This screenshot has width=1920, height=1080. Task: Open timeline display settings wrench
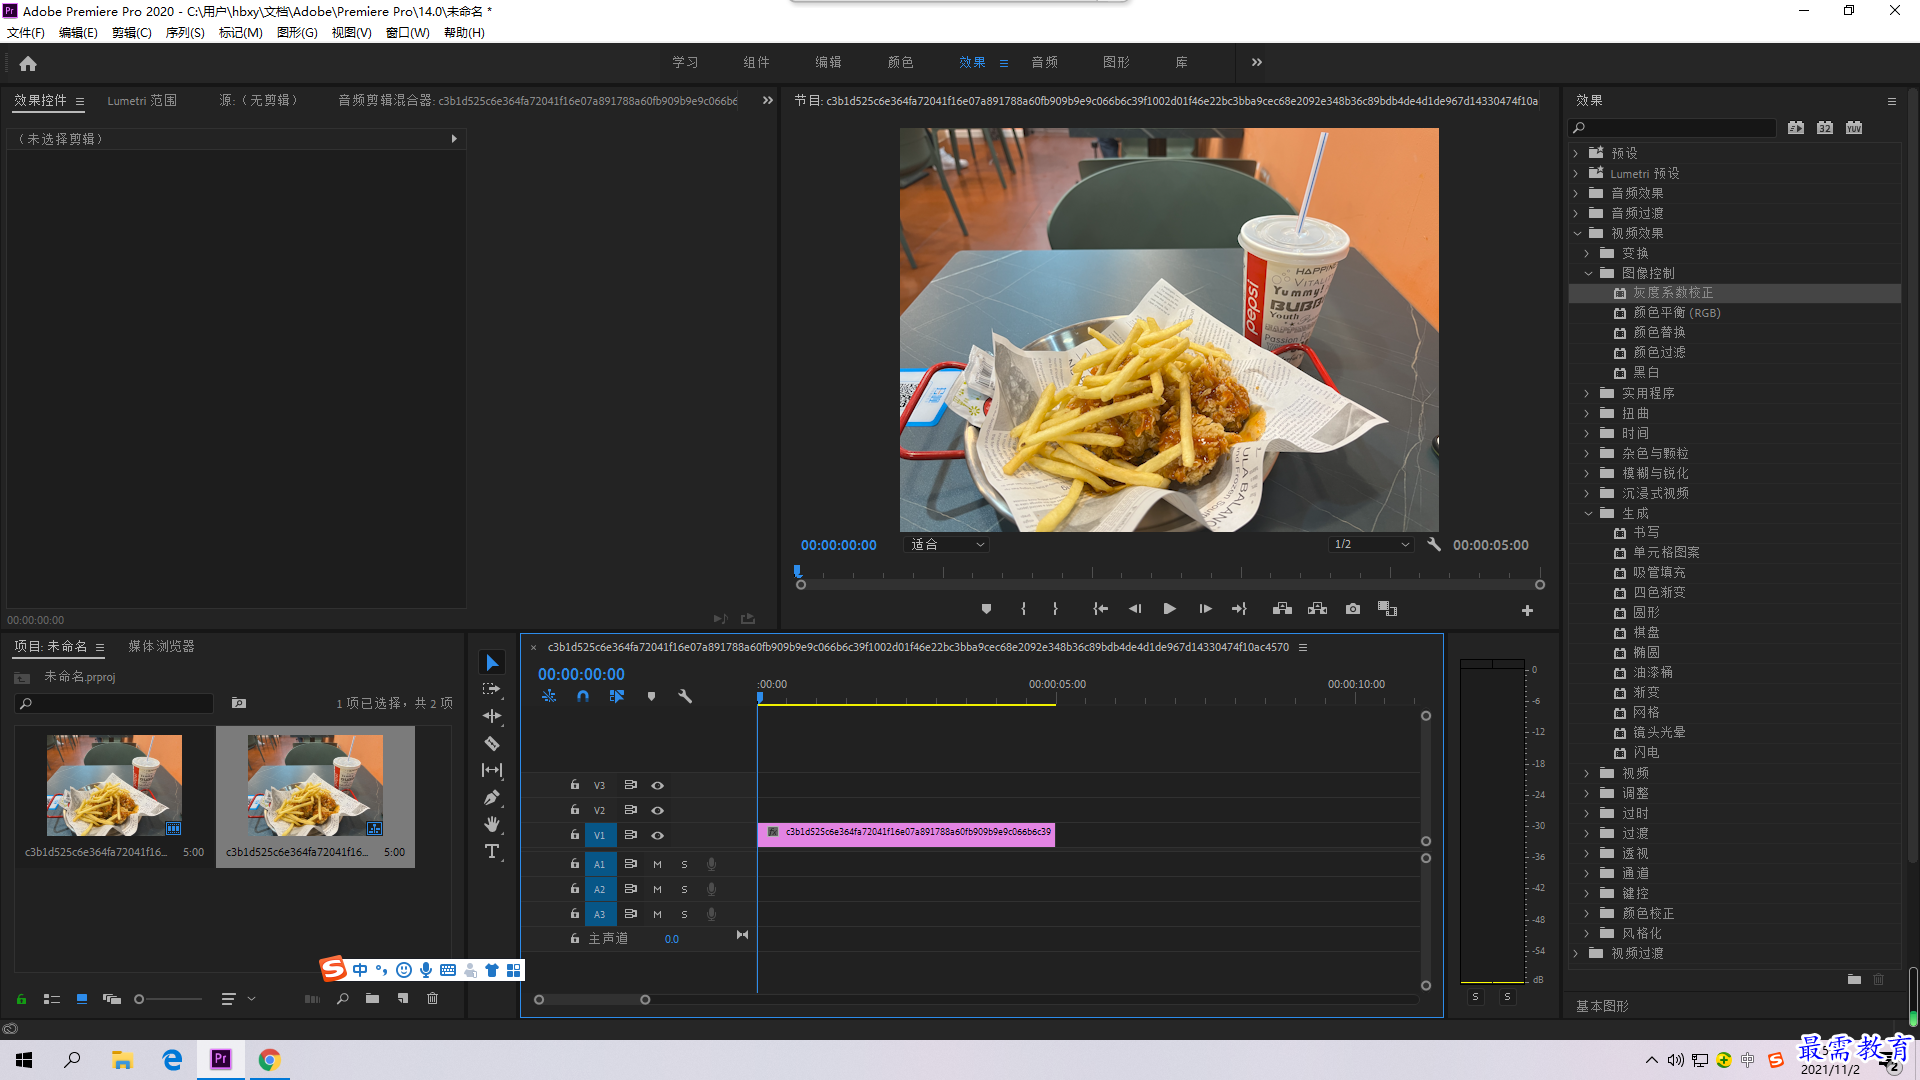pyautogui.click(x=685, y=696)
